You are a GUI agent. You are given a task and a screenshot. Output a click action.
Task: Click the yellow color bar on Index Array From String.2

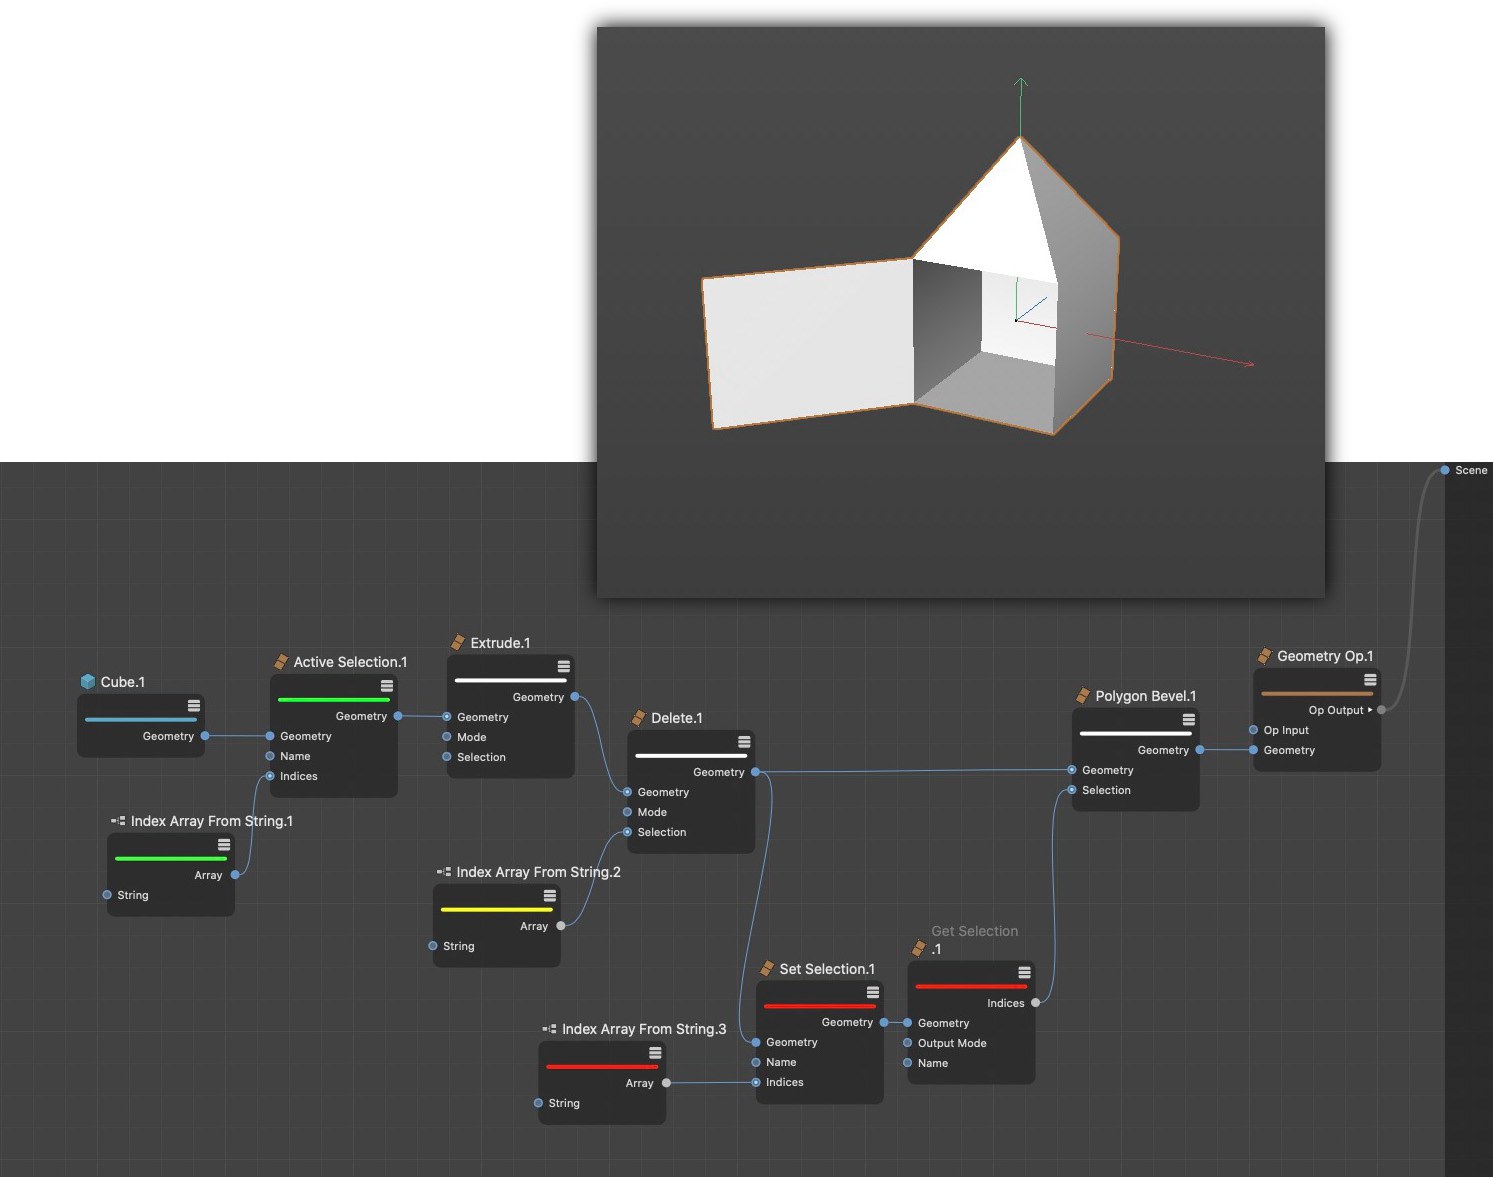point(496,910)
